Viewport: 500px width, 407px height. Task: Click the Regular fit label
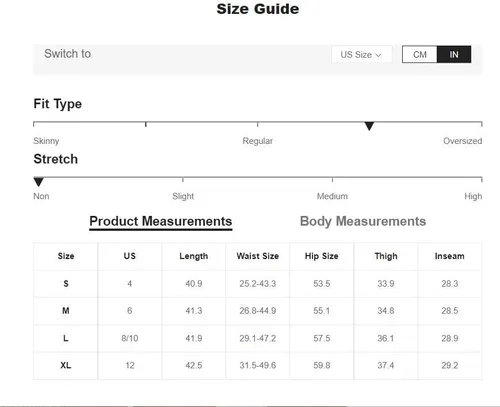(x=257, y=141)
